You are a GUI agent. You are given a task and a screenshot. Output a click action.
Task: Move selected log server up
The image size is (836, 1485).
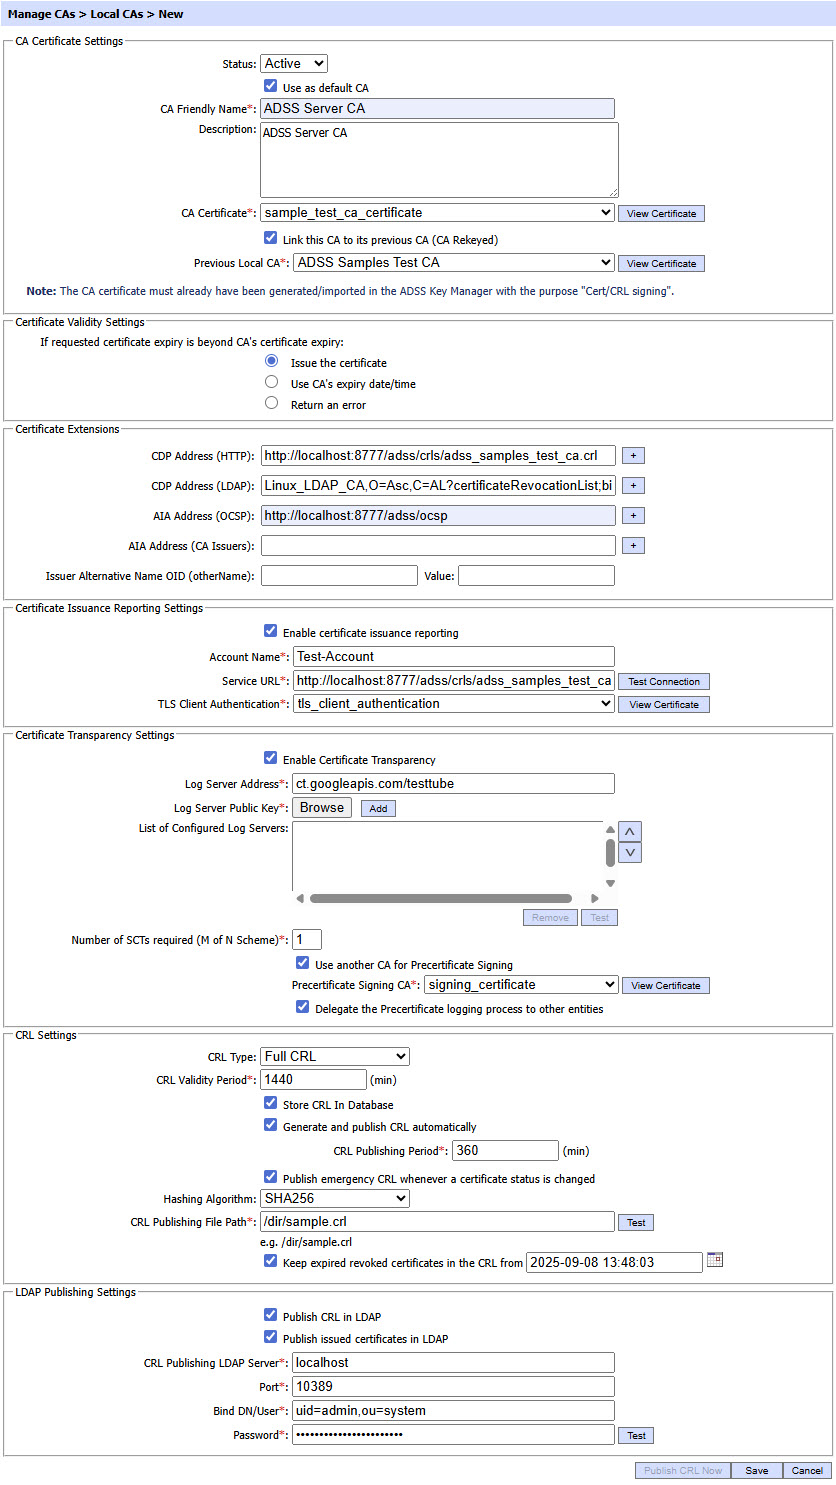coord(630,832)
